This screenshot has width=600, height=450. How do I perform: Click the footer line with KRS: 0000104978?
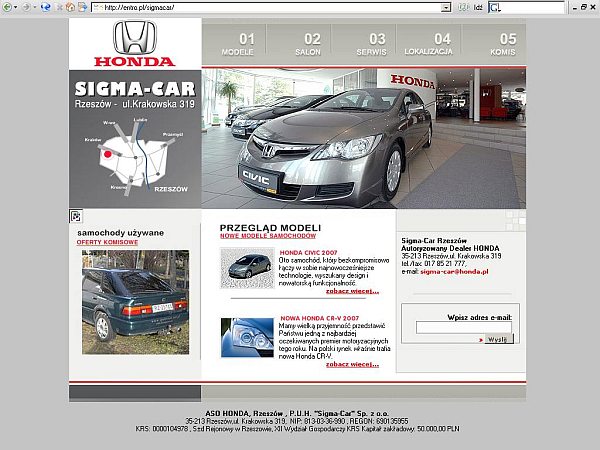(297, 429)
